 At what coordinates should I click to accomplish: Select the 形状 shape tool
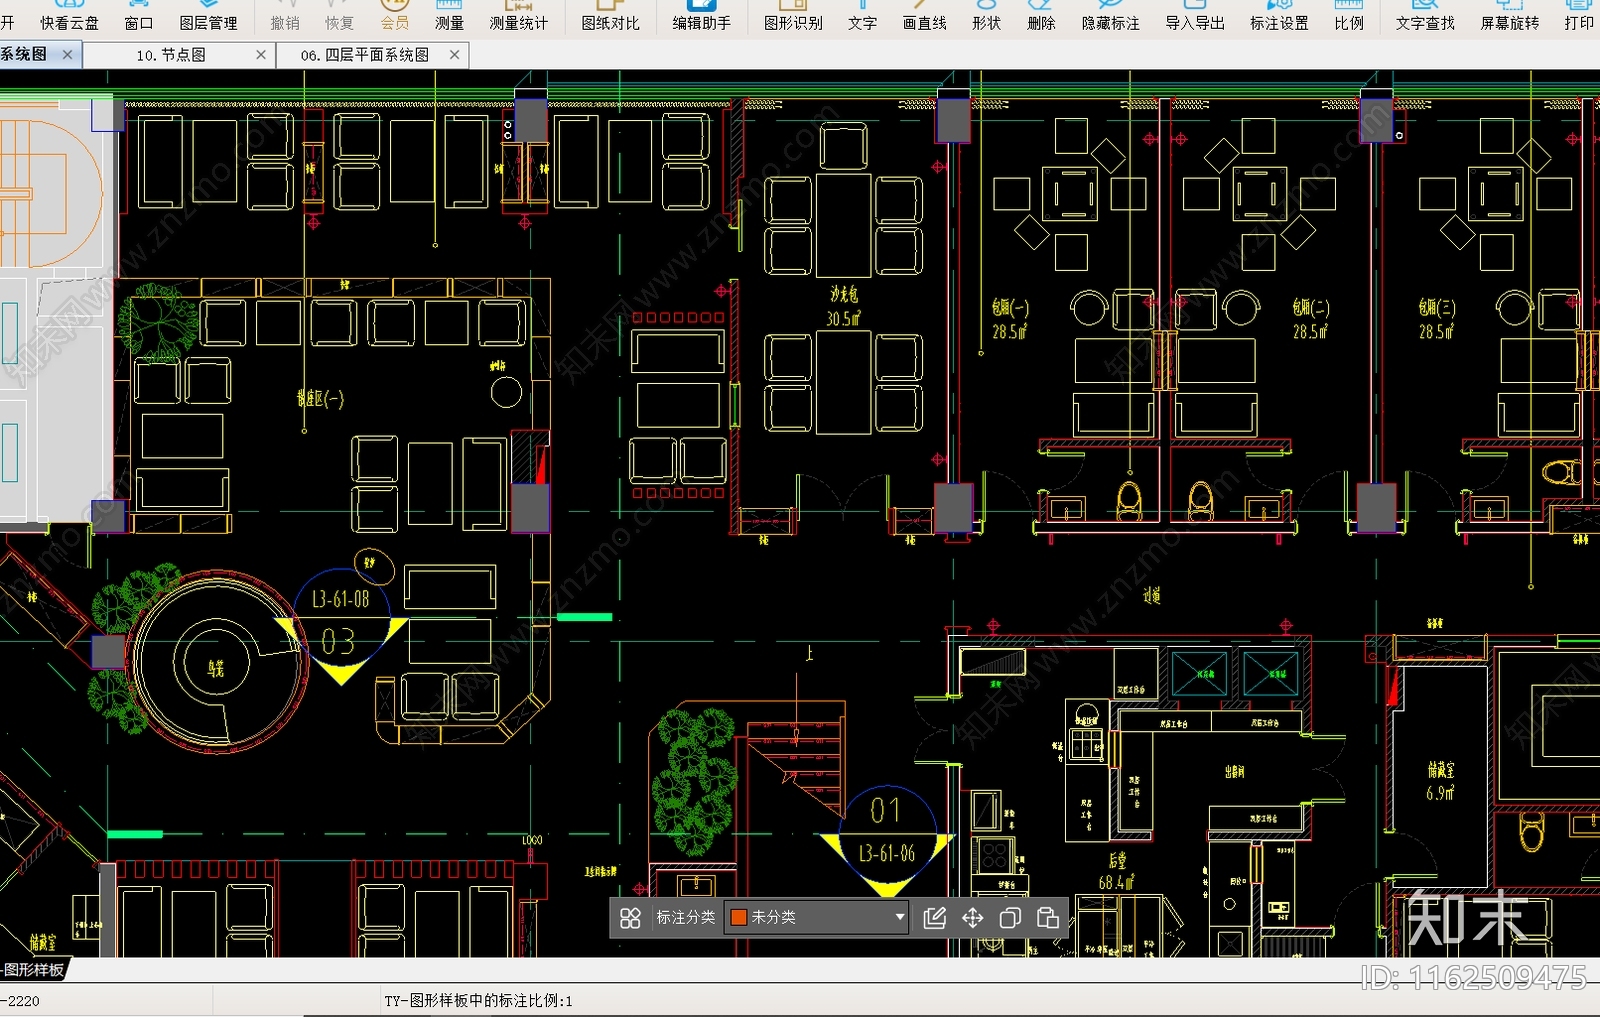point(986,16)
